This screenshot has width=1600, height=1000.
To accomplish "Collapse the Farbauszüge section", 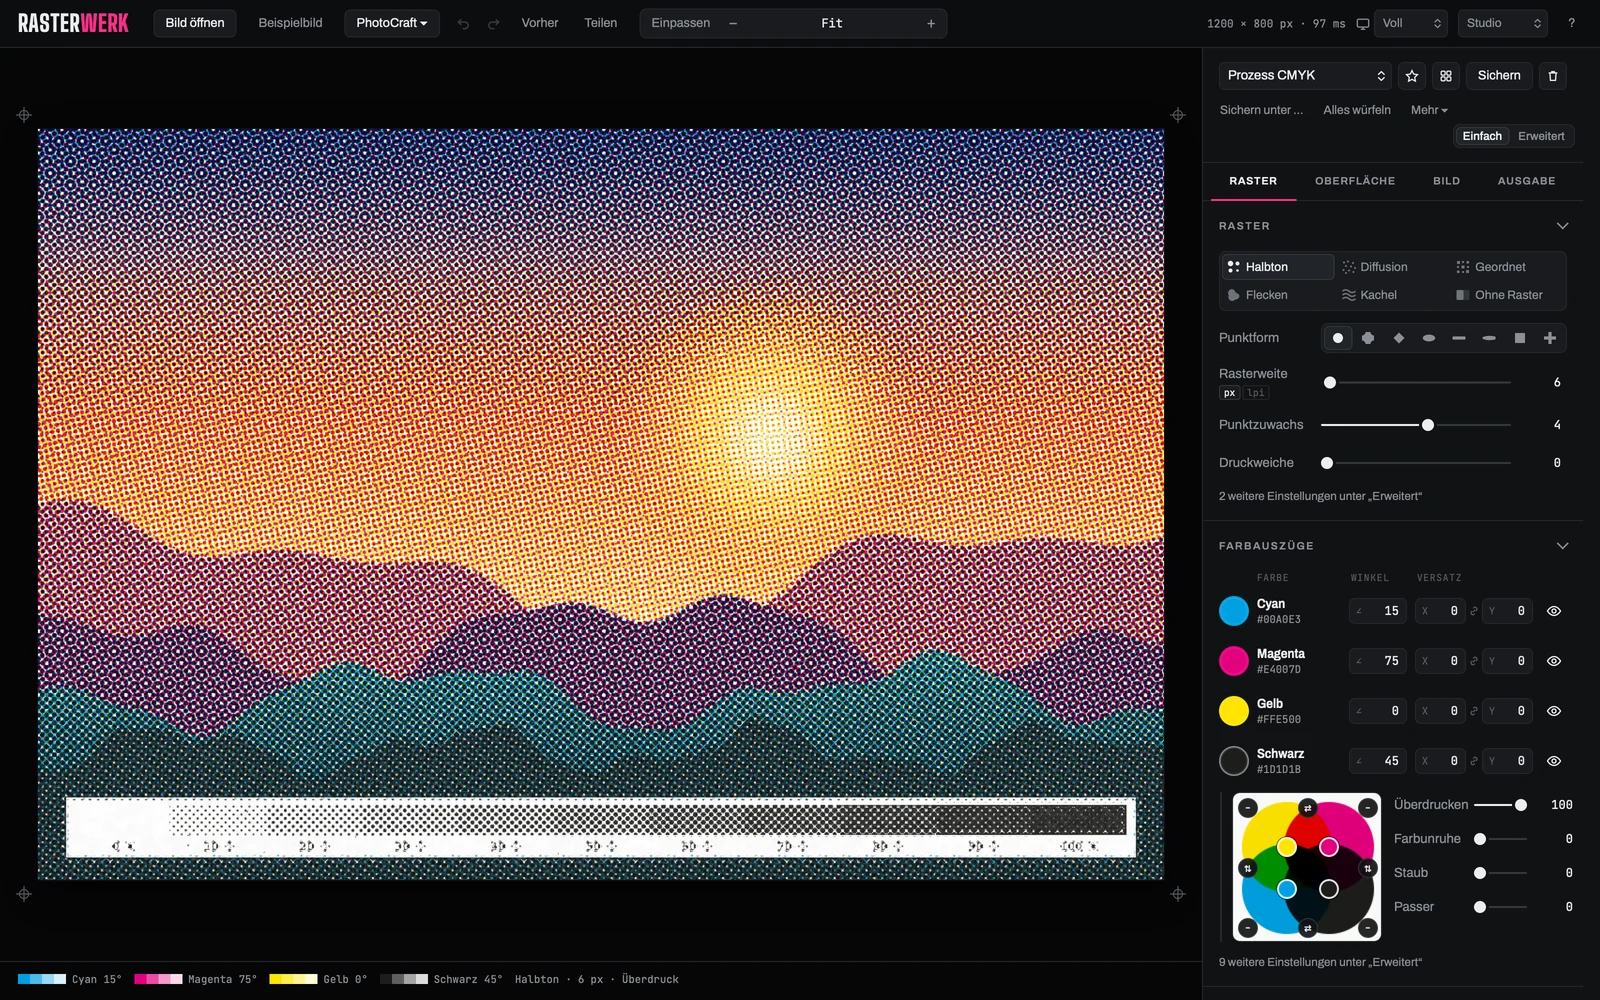I will 1563,546.
